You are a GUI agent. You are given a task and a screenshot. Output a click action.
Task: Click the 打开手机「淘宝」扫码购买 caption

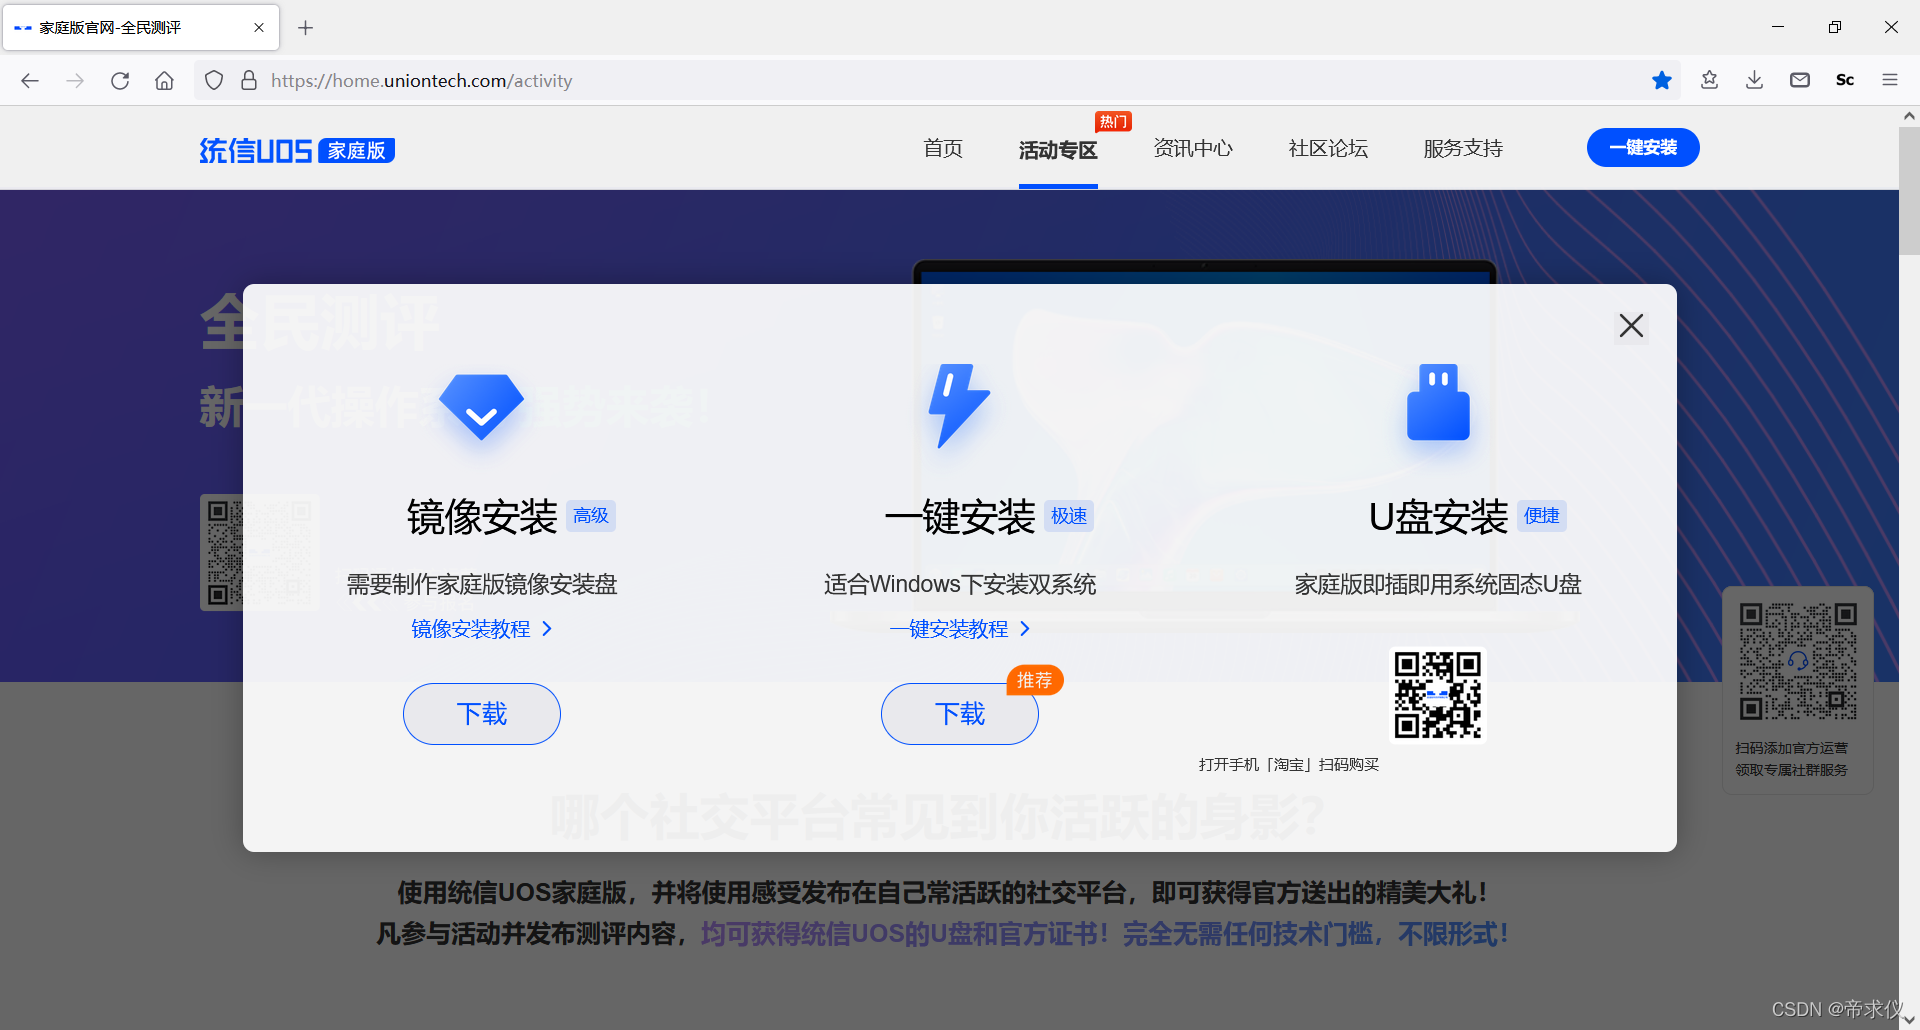tap(1289, 765)
